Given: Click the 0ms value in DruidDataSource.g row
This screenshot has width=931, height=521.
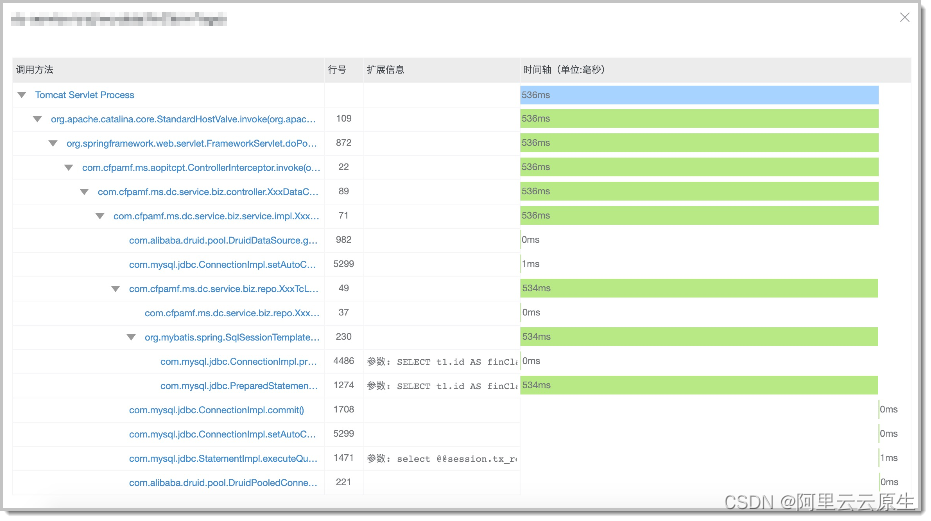Looking at the screenshot, I should [531, 240].
